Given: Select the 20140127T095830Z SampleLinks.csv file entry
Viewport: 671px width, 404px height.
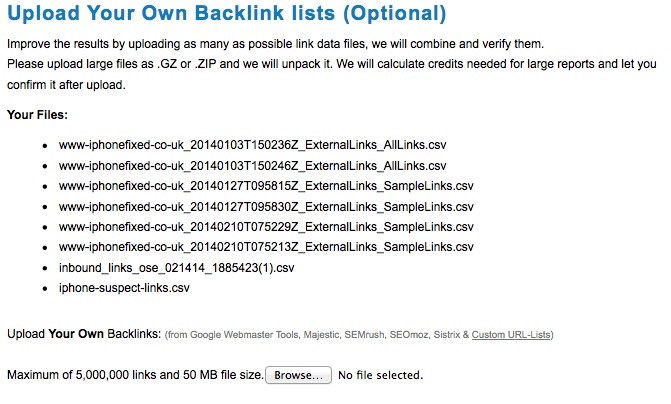Looking at the screenshot, I should [266, 207].
